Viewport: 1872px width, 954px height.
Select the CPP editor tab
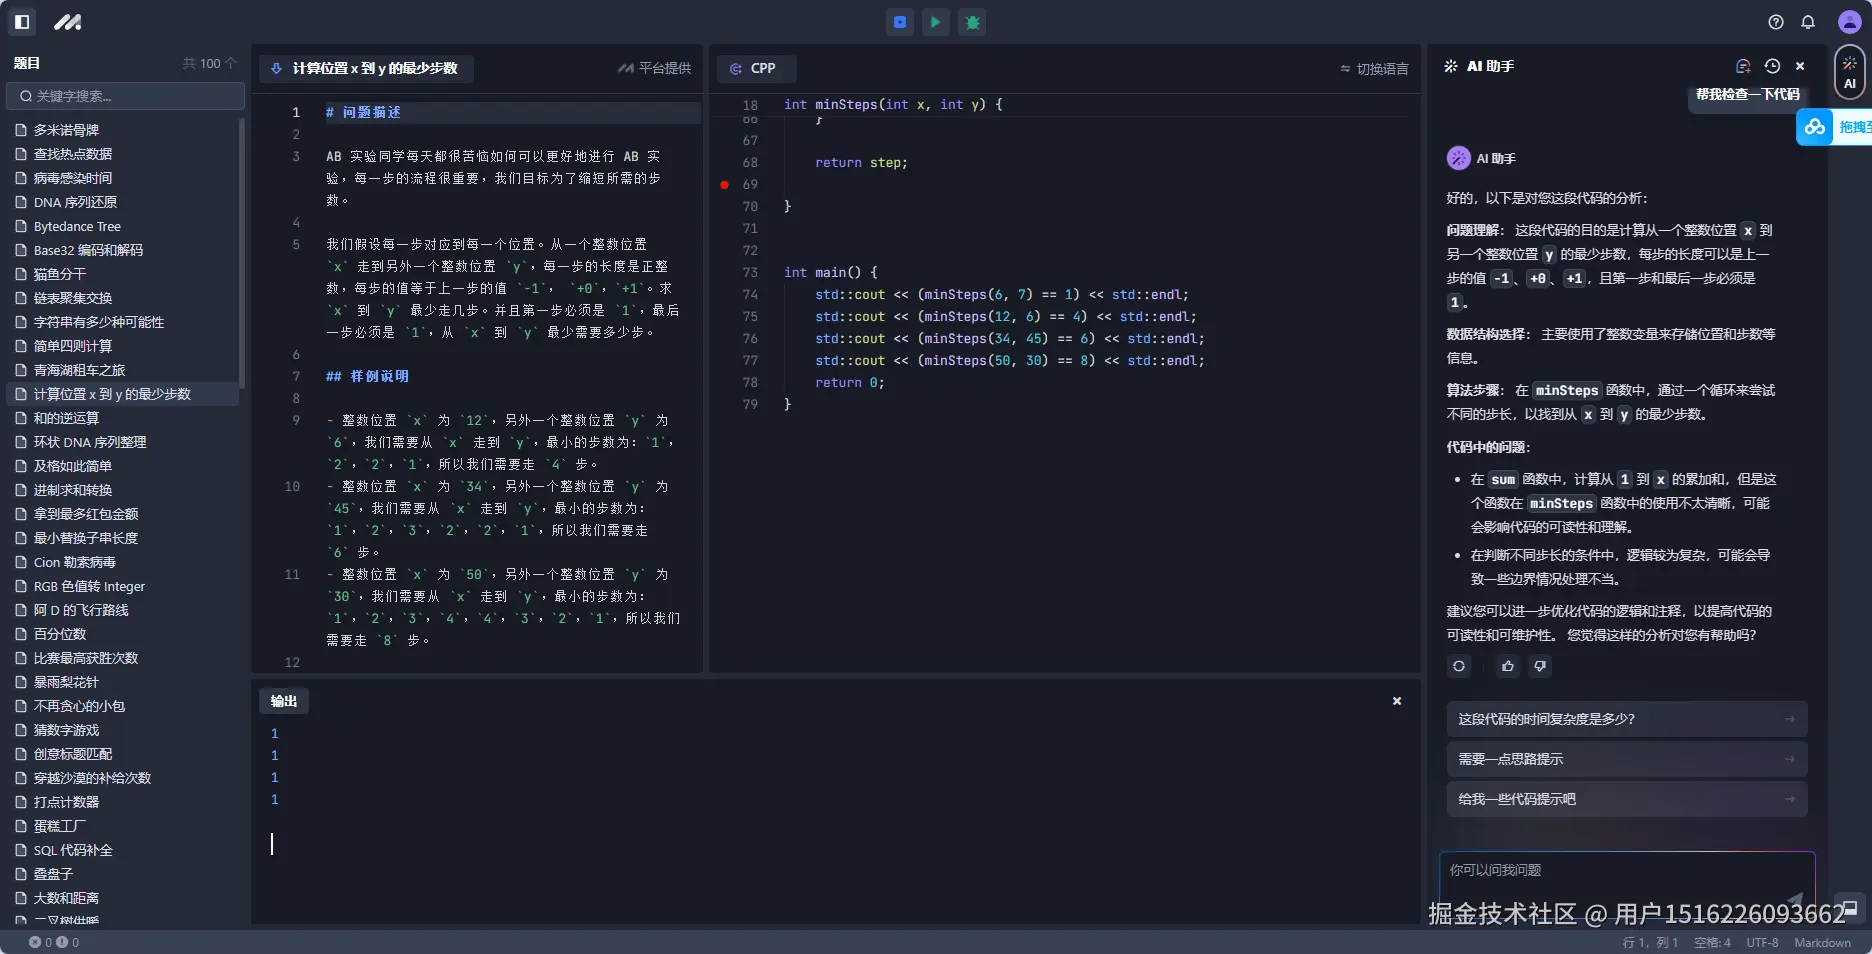756,68
